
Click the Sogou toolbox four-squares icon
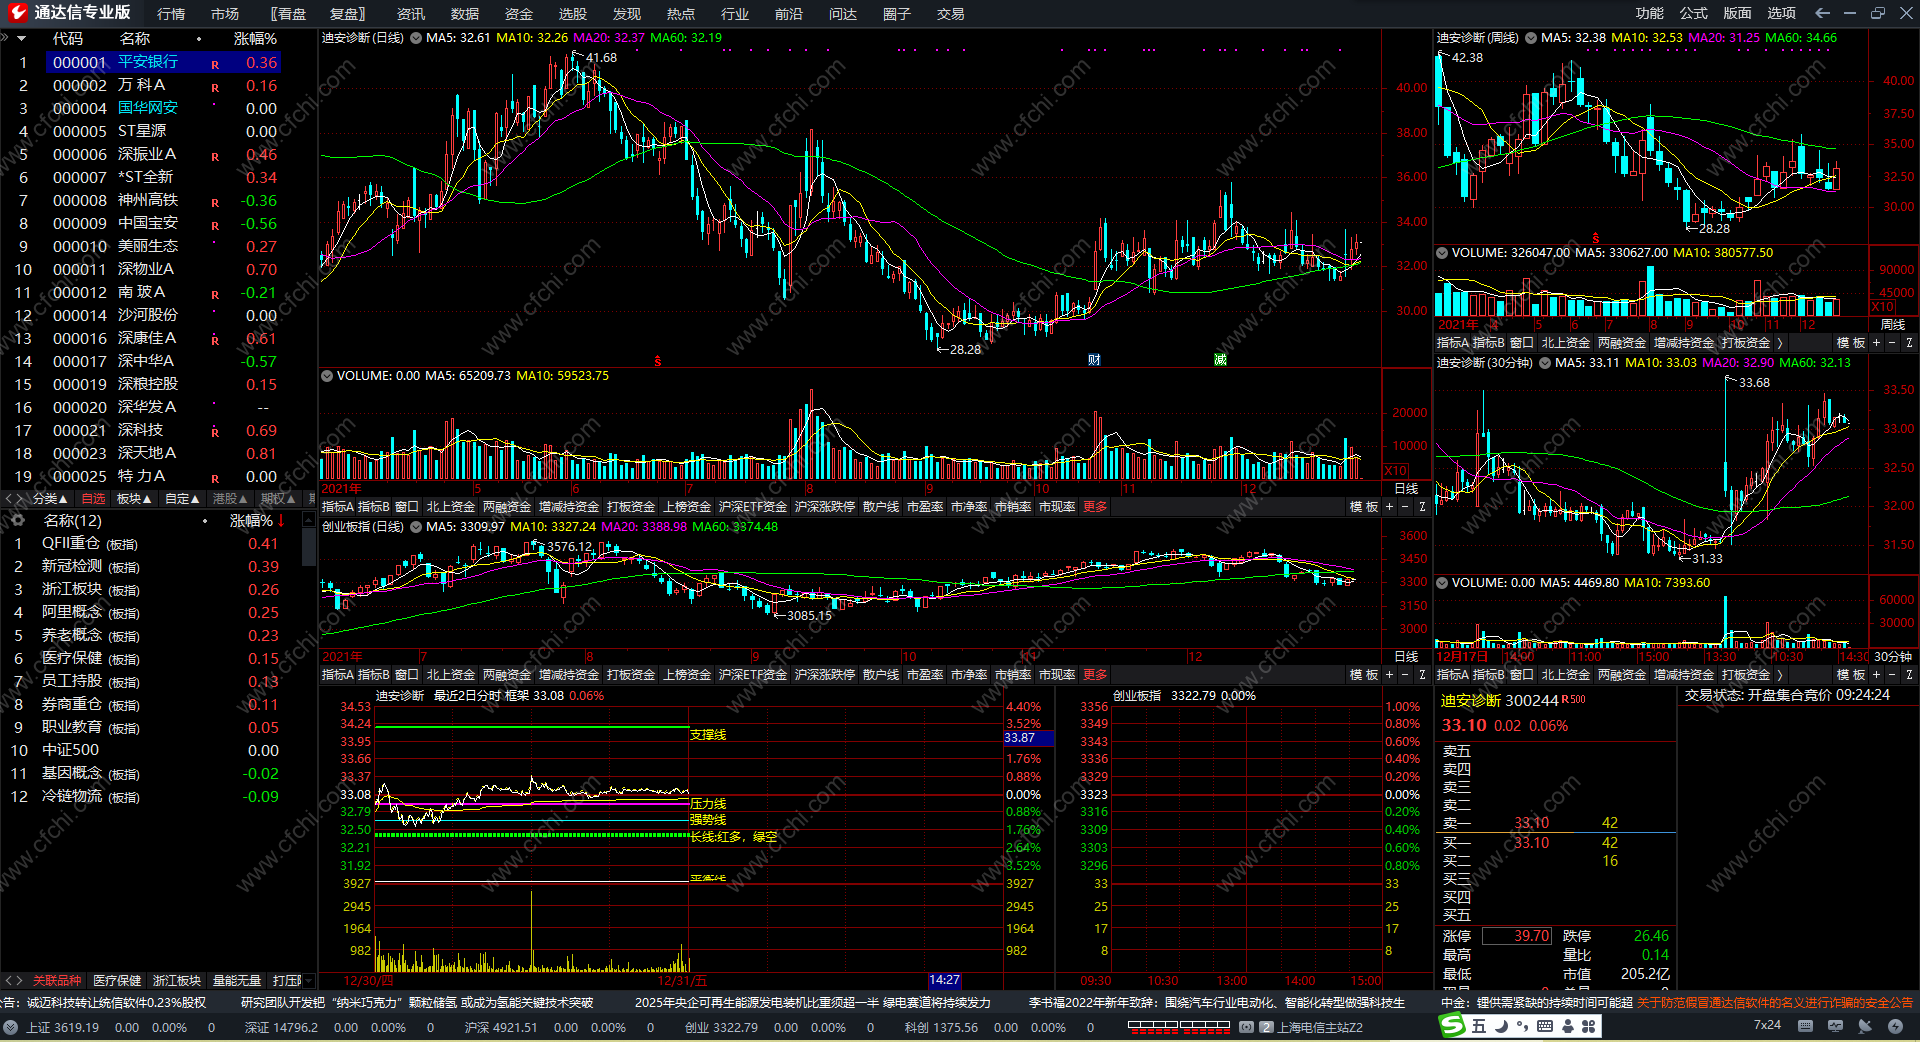coord(1588,1026)
